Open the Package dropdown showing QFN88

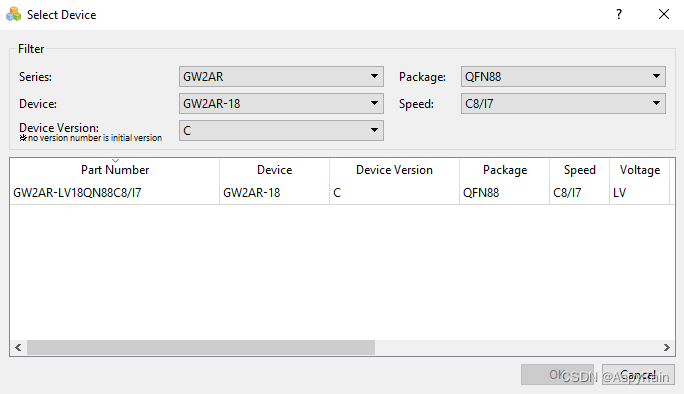pos(563,77)
